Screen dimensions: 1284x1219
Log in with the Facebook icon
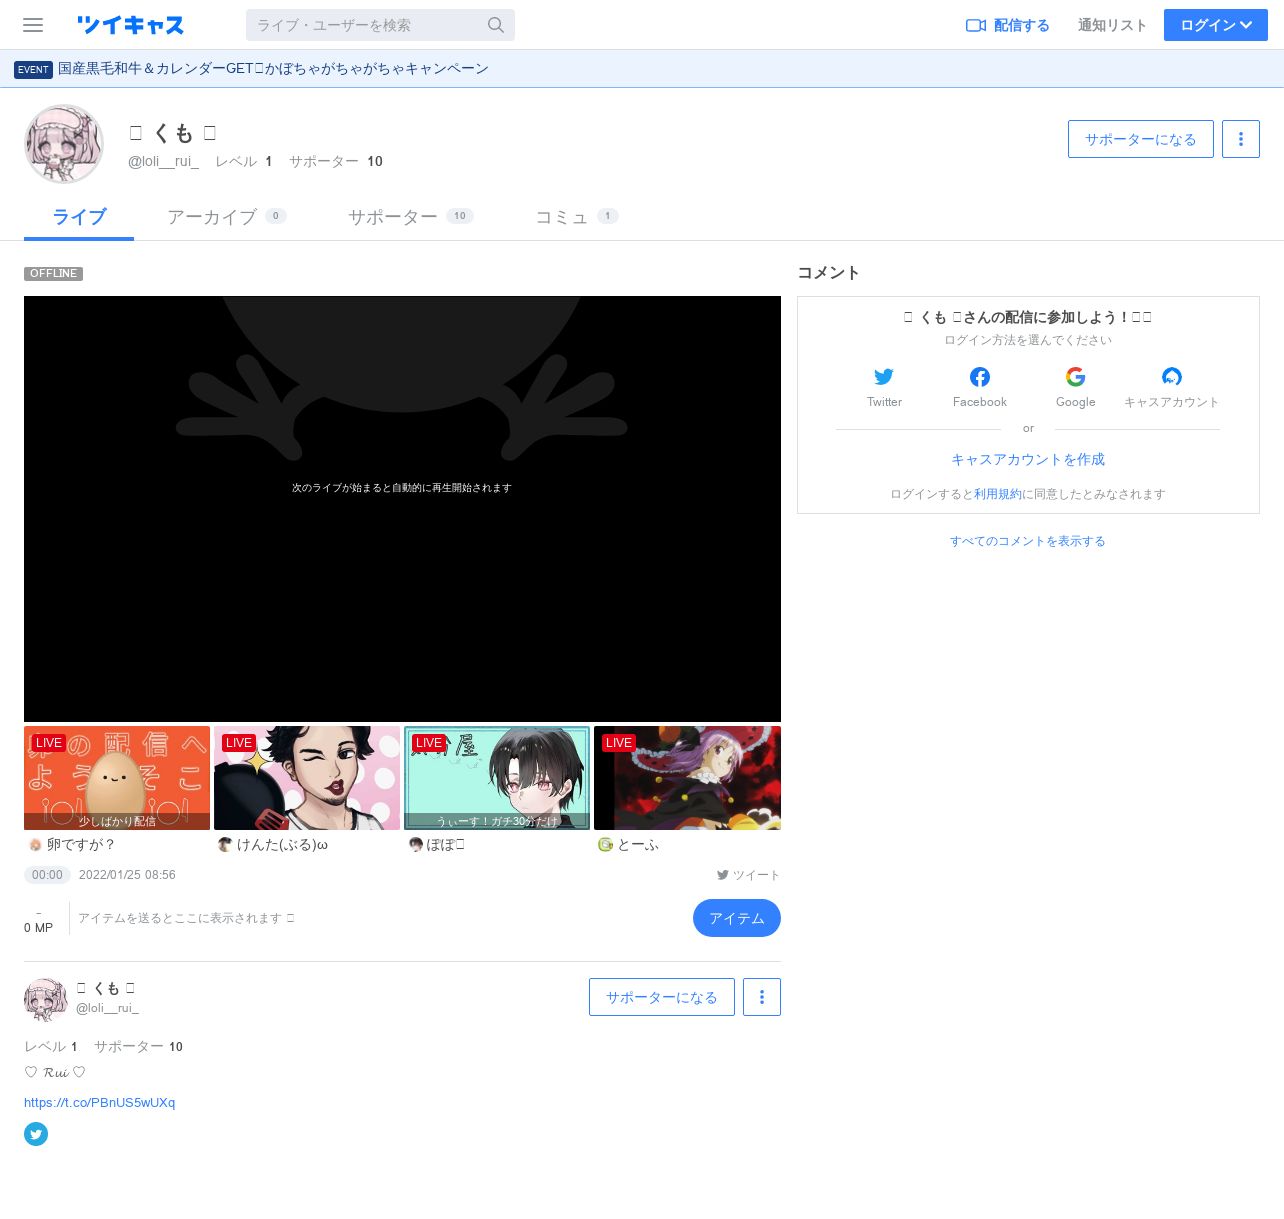(x=980, y=377)
